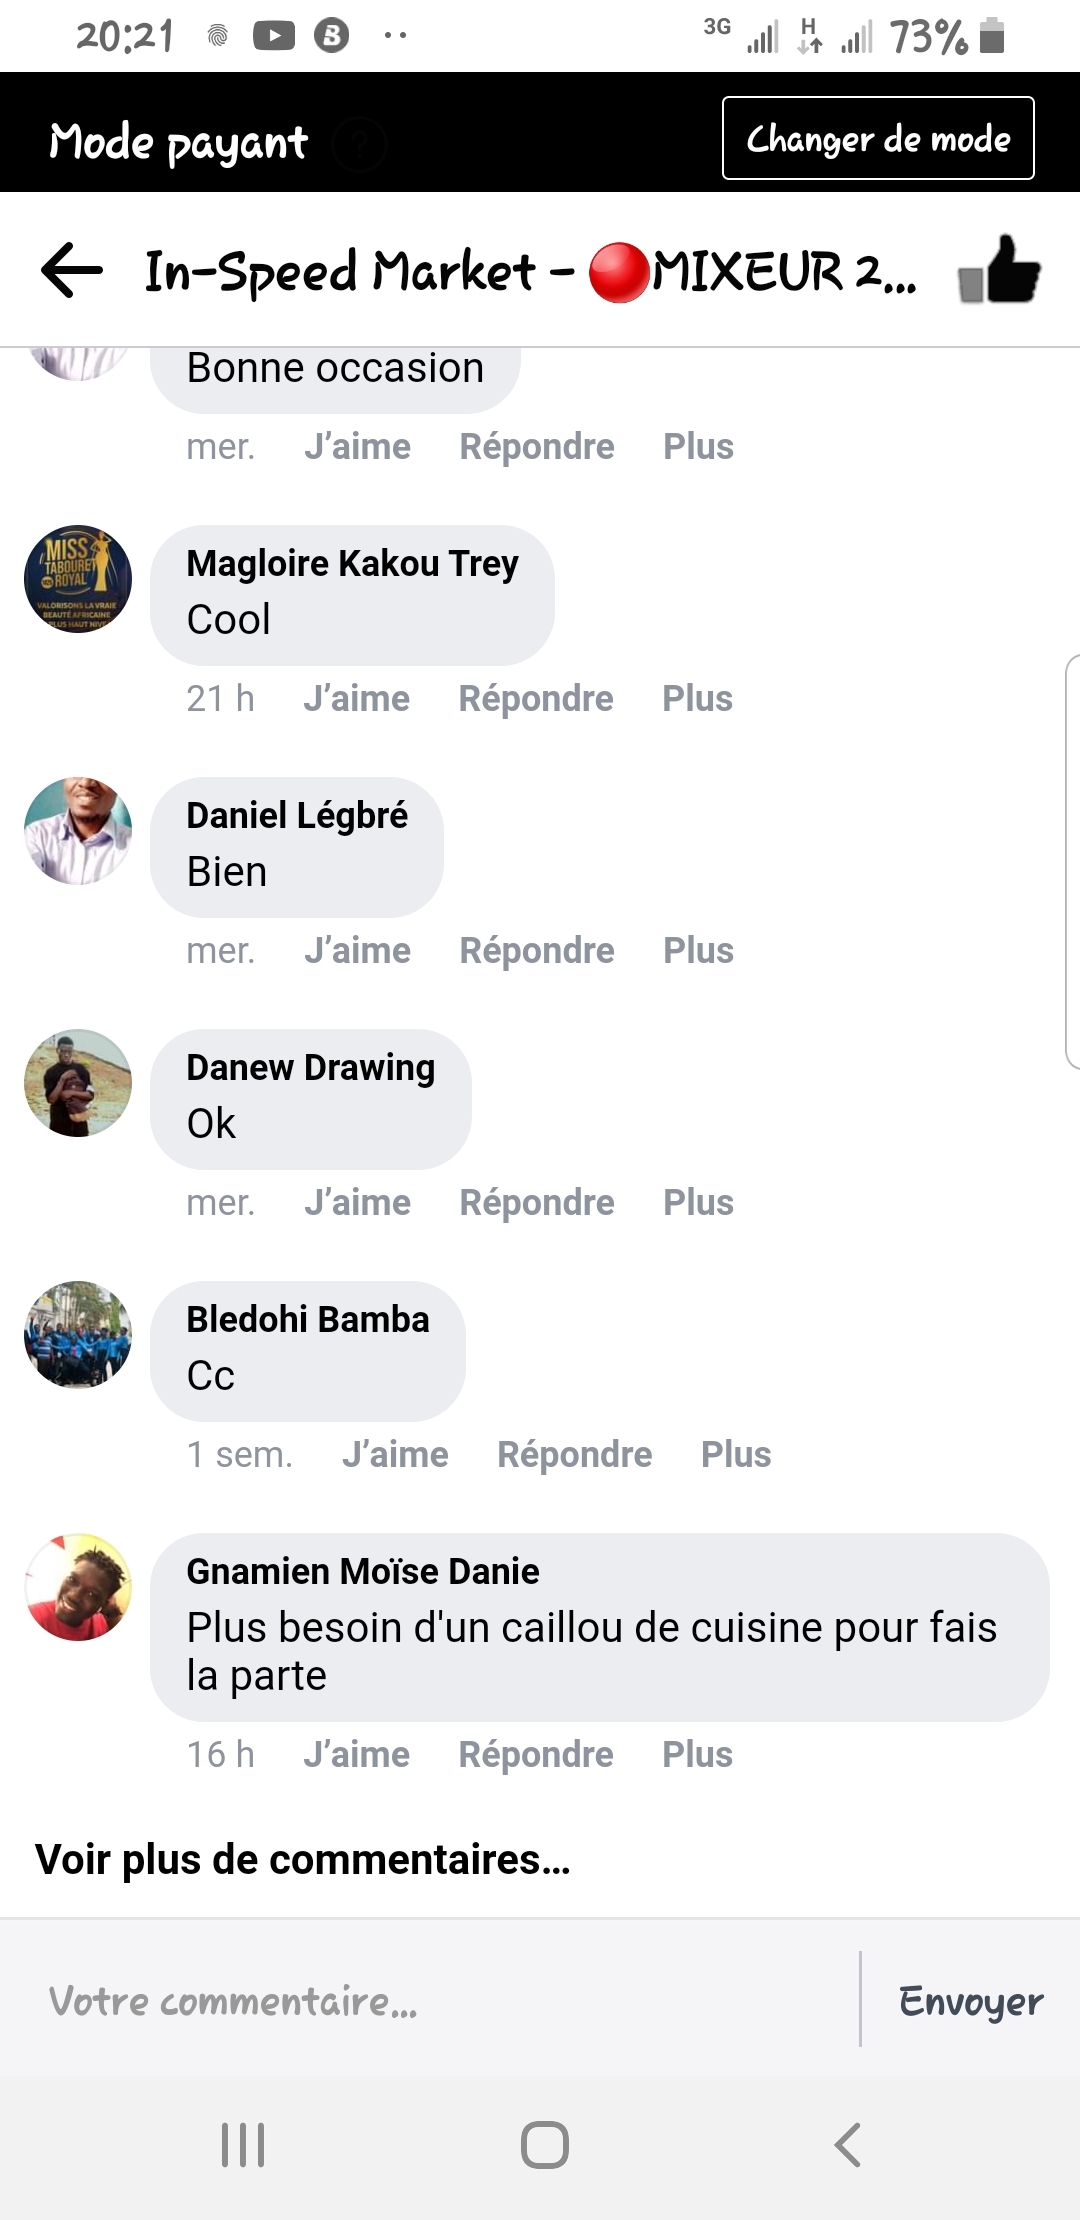This screenshot has height=2220, width=1080.
Task: Tap the help question mark icon
Action: 360,144
